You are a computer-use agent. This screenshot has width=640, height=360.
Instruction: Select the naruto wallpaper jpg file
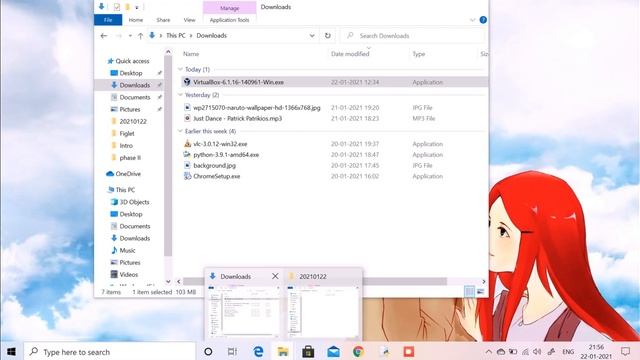click(256, 108)
